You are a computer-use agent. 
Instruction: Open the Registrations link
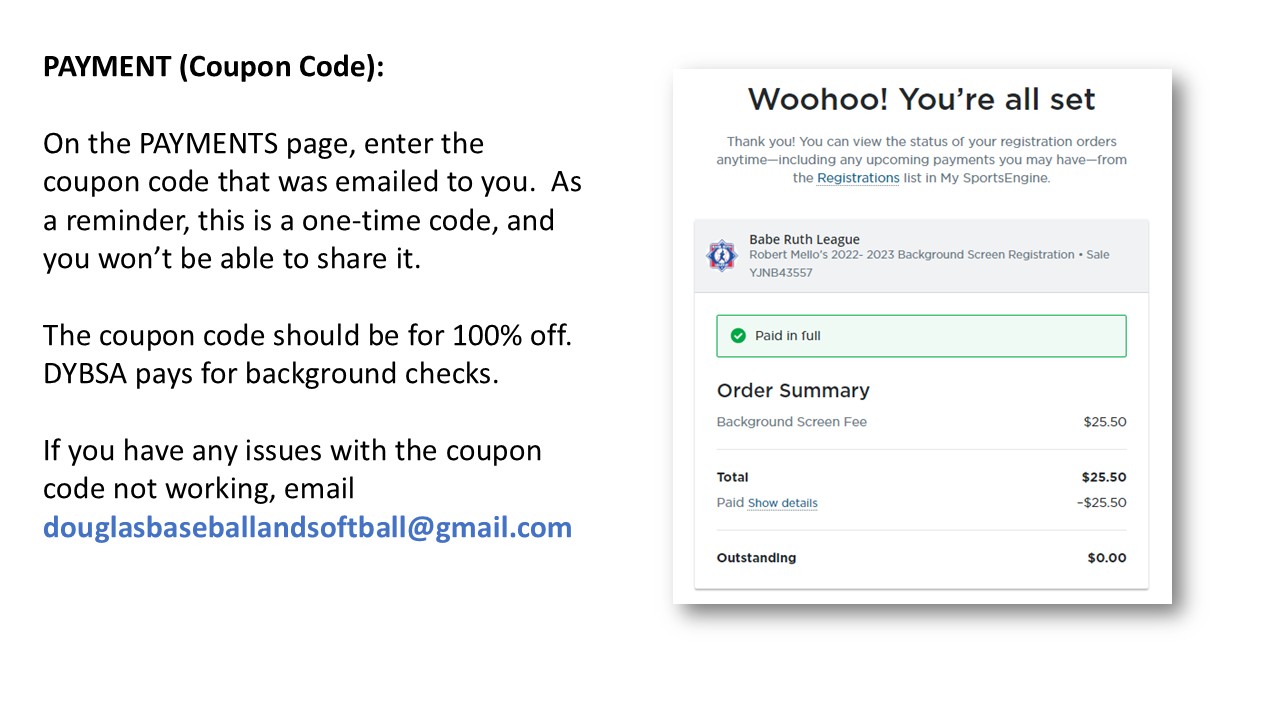click(858, 178)
